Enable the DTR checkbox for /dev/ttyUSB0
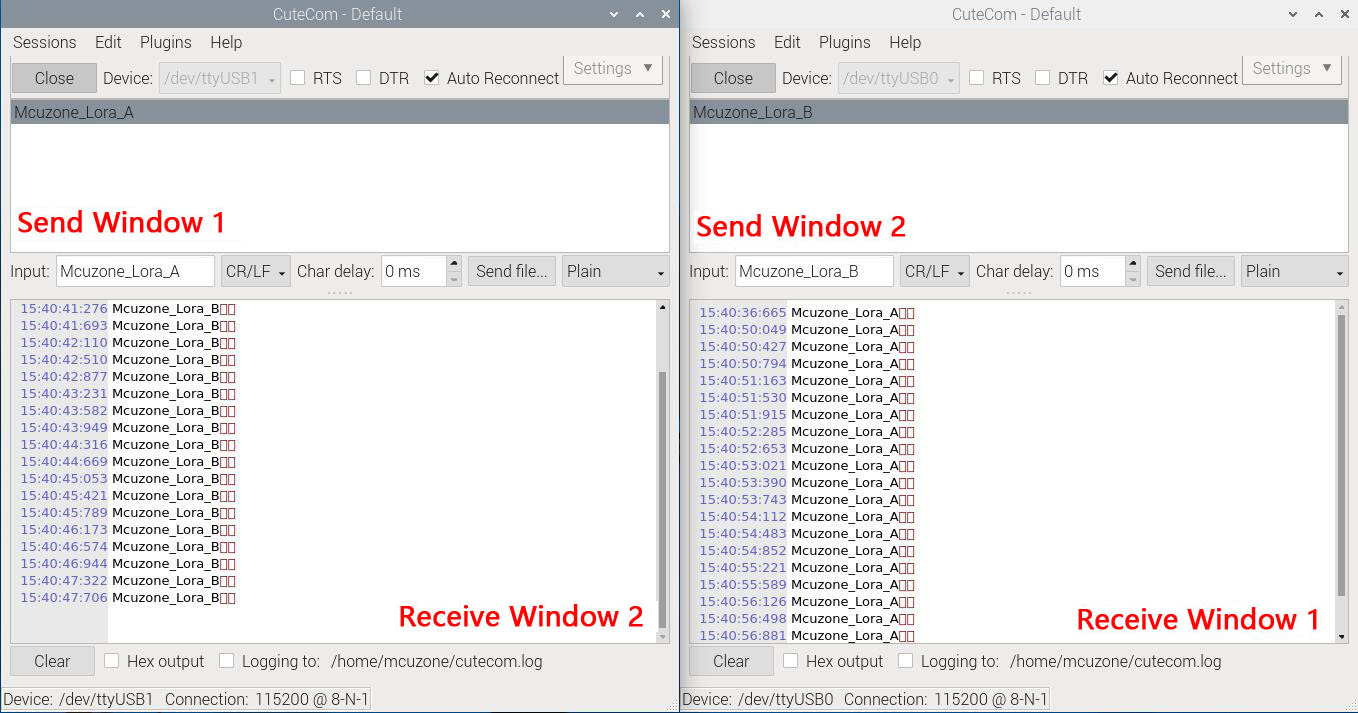 1043,78
